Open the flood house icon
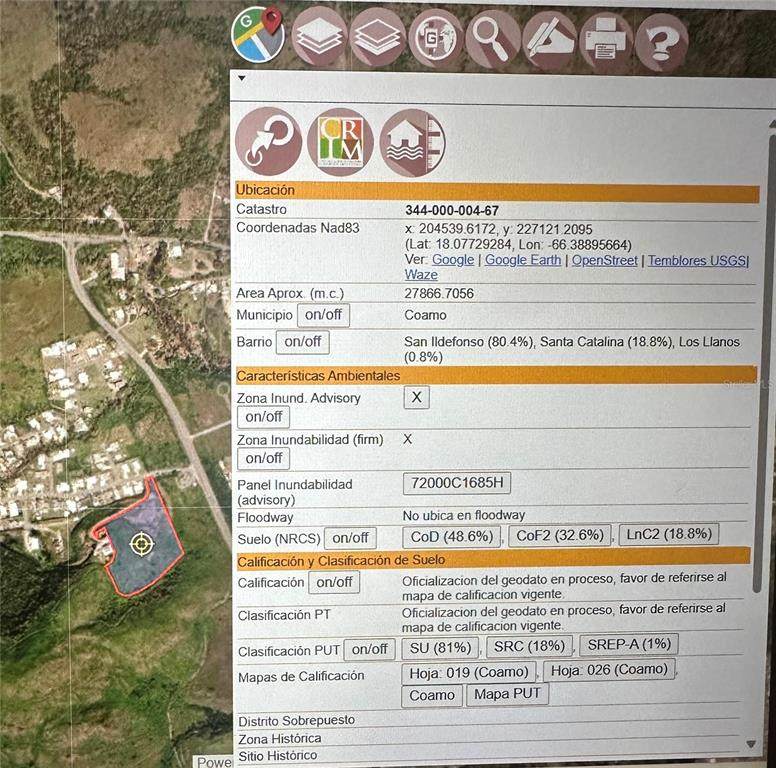The image size is (776, 768). click(x=412, y=143)
